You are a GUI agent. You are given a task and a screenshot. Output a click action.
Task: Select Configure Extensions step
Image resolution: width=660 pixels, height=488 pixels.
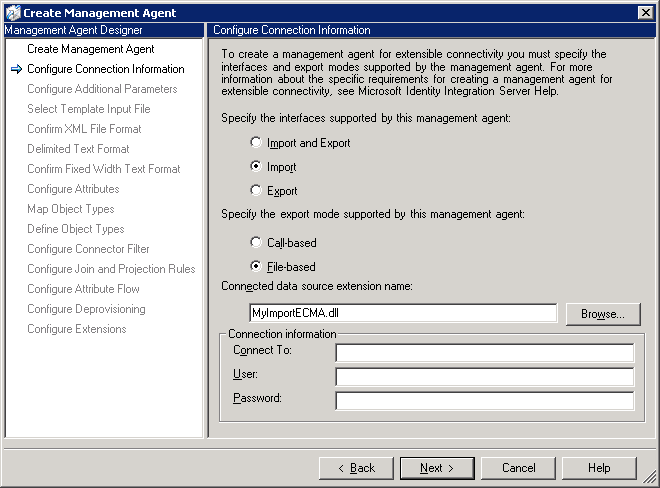pyautogui.click(x=77, y=329)
